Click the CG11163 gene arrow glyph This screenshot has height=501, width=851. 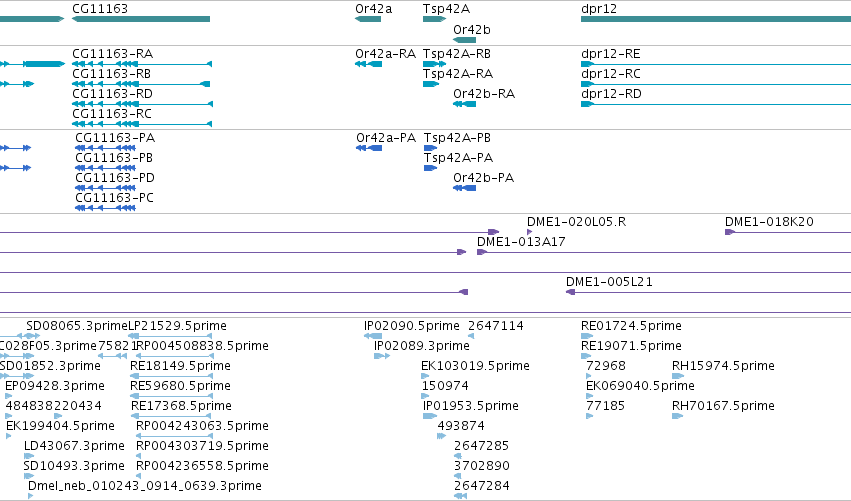(x=141, y=19)
